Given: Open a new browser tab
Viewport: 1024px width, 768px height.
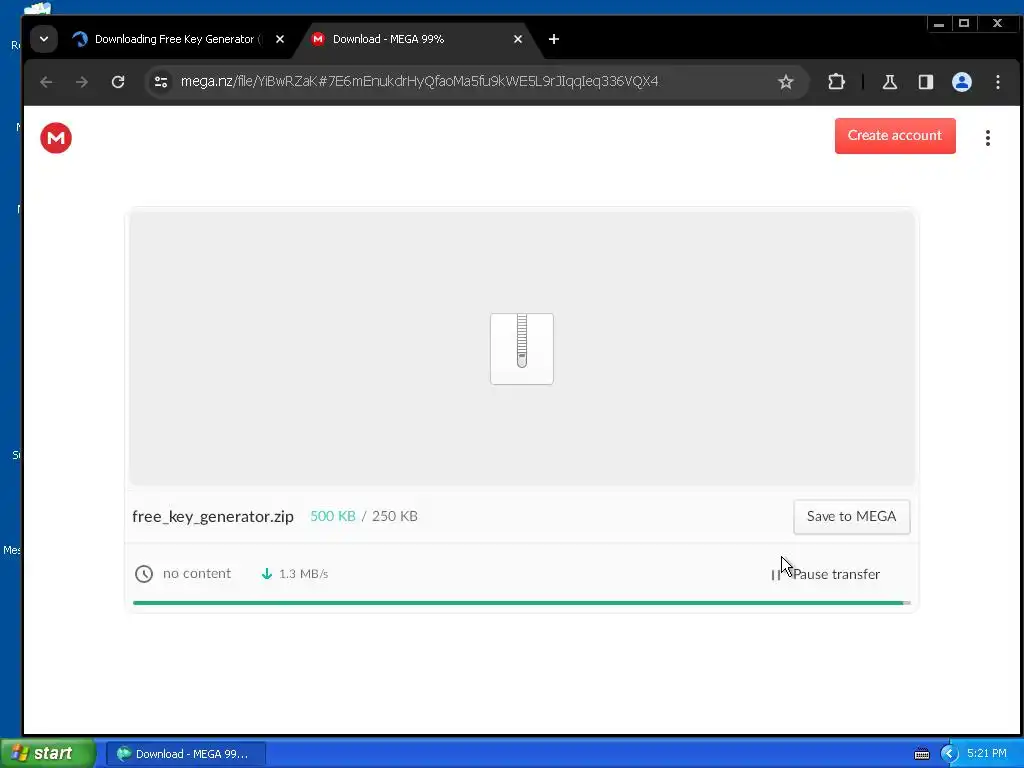Looking at the screenshot, I should 554,39.
